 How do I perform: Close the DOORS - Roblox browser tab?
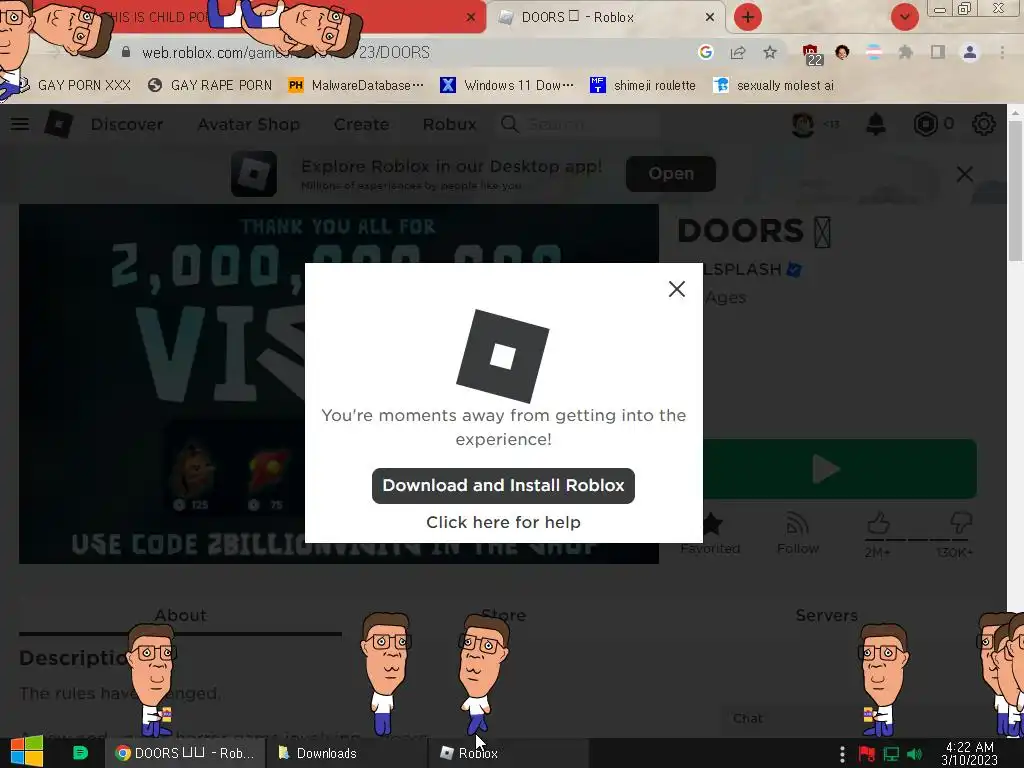710,18
